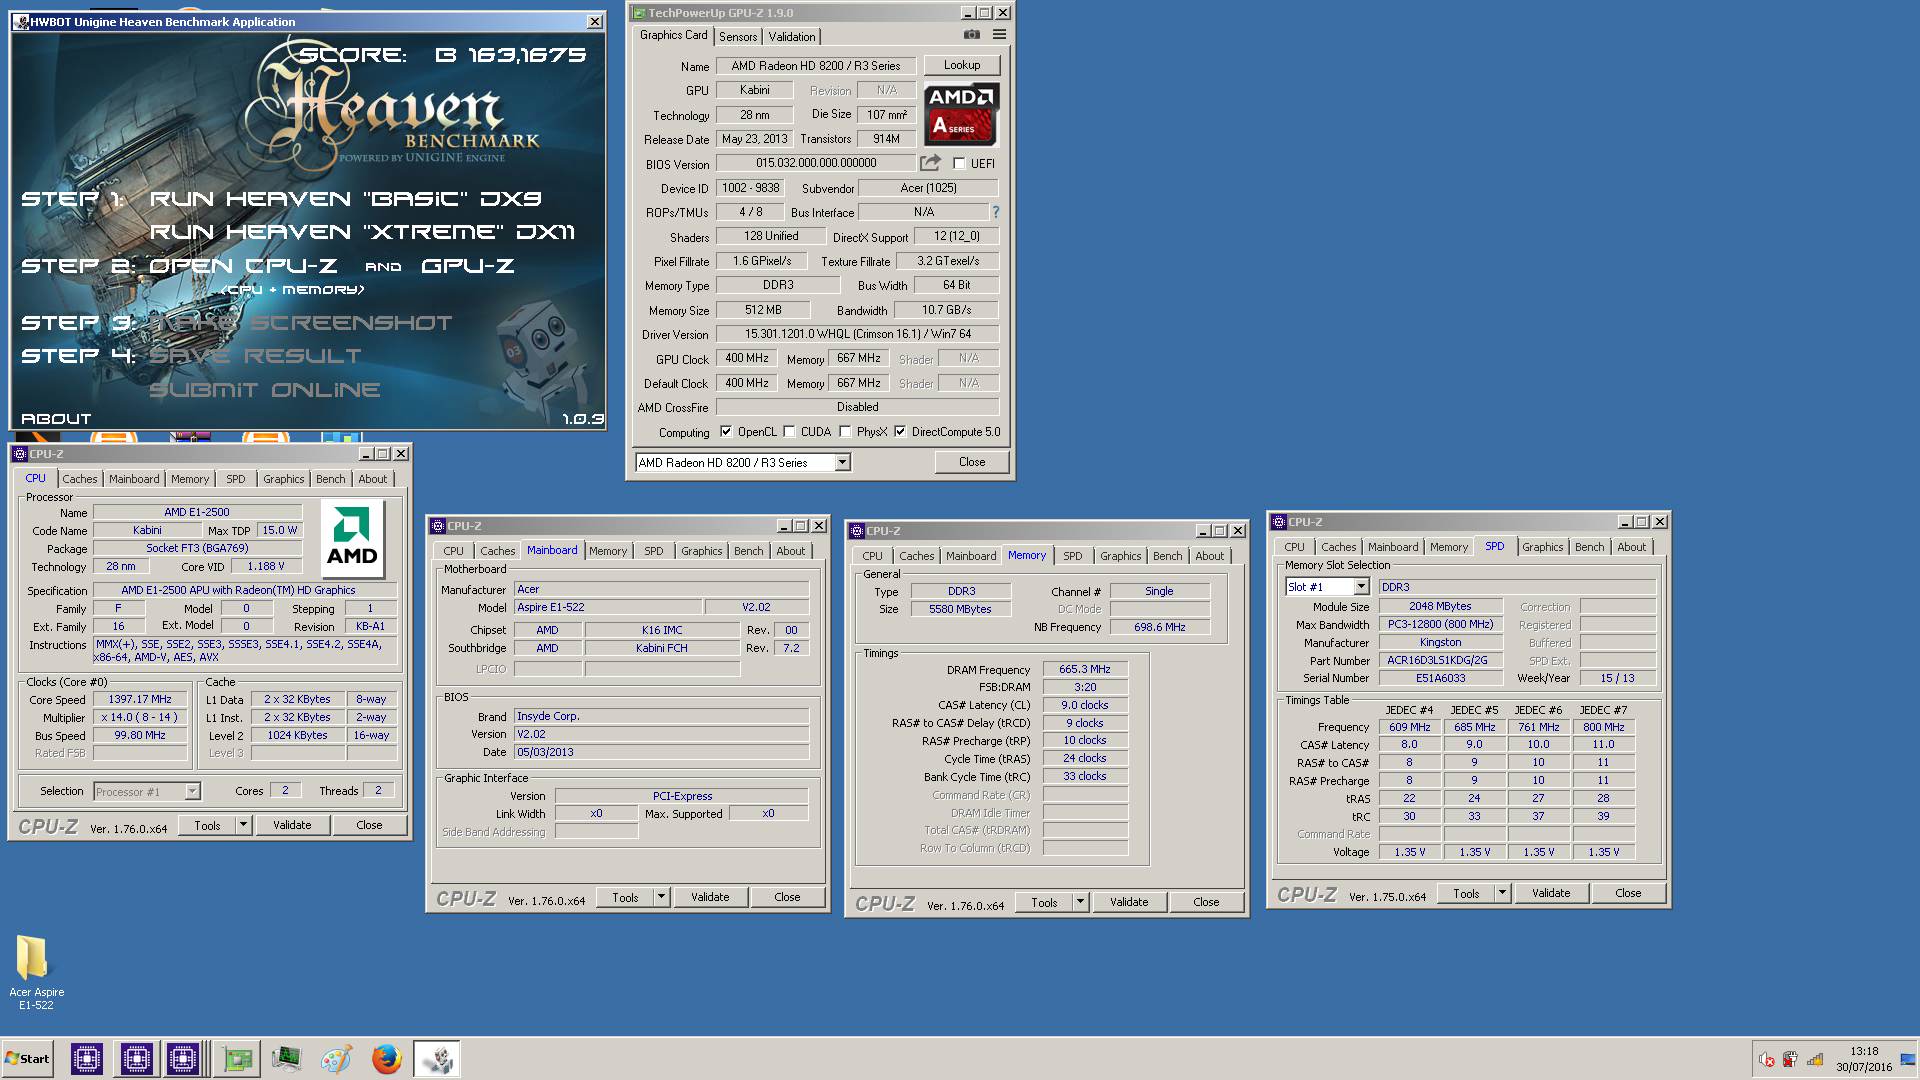Click the Start button on the taskbar
This screenshot has width=1920, height=1080.
tap(28, 1059)
